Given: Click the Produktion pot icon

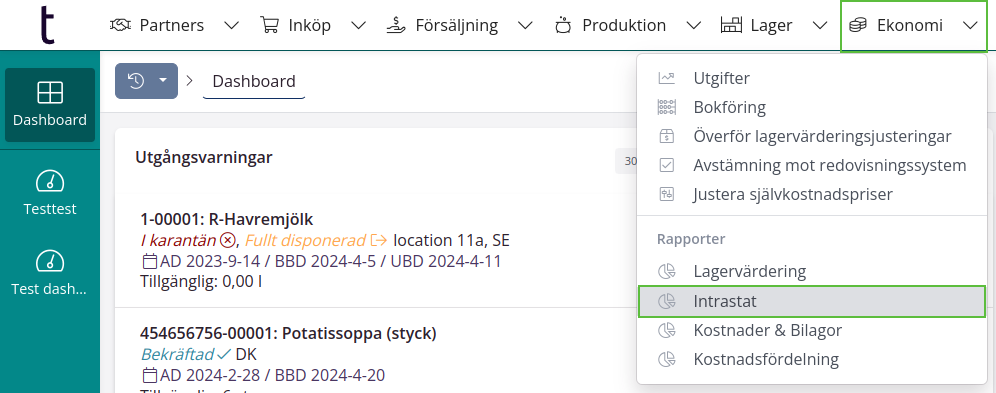Looking at the screenshot, I should (563, 25).
